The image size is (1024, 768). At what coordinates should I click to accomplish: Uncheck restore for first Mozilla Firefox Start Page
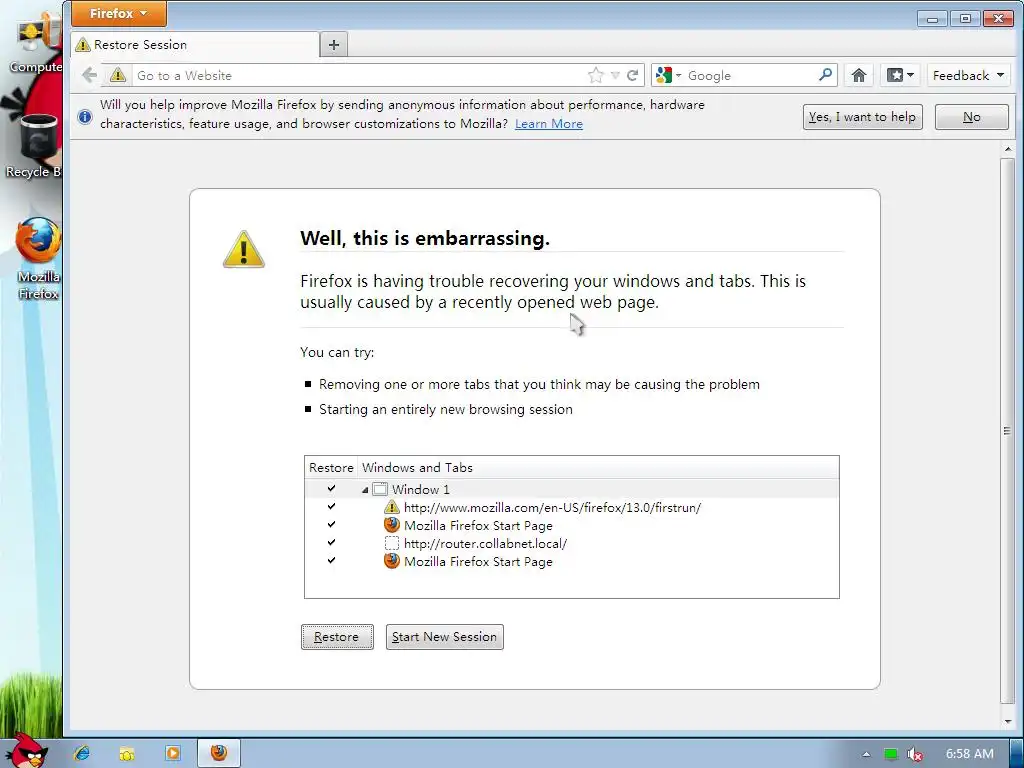coord(331,524)
